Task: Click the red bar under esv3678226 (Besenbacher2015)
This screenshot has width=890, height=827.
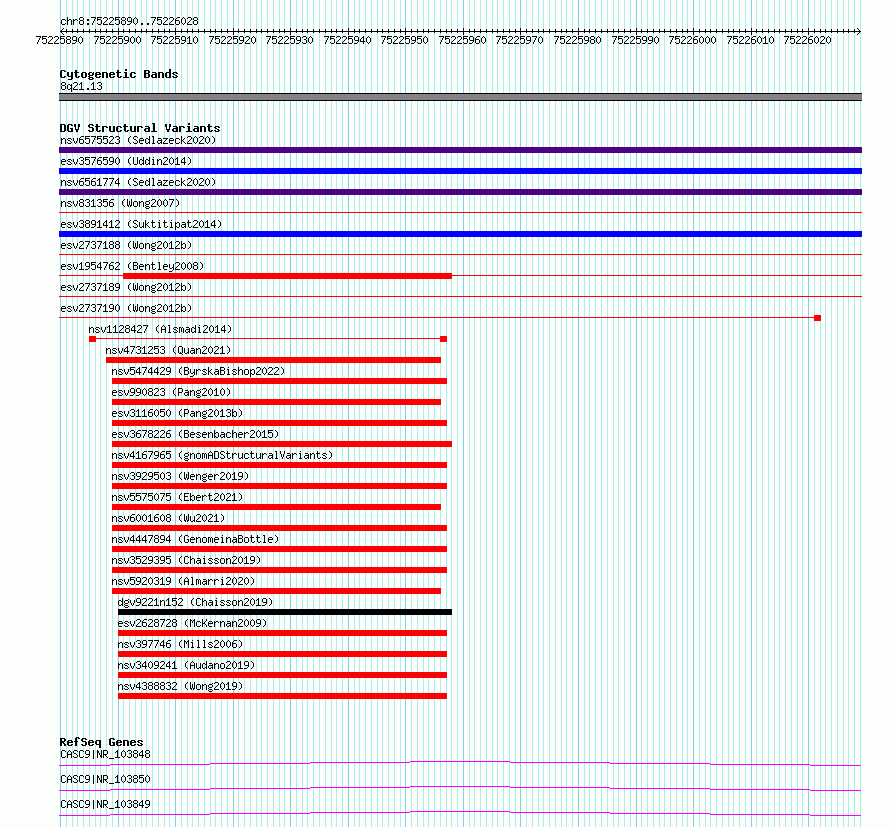Action: (x=282, y=444)
